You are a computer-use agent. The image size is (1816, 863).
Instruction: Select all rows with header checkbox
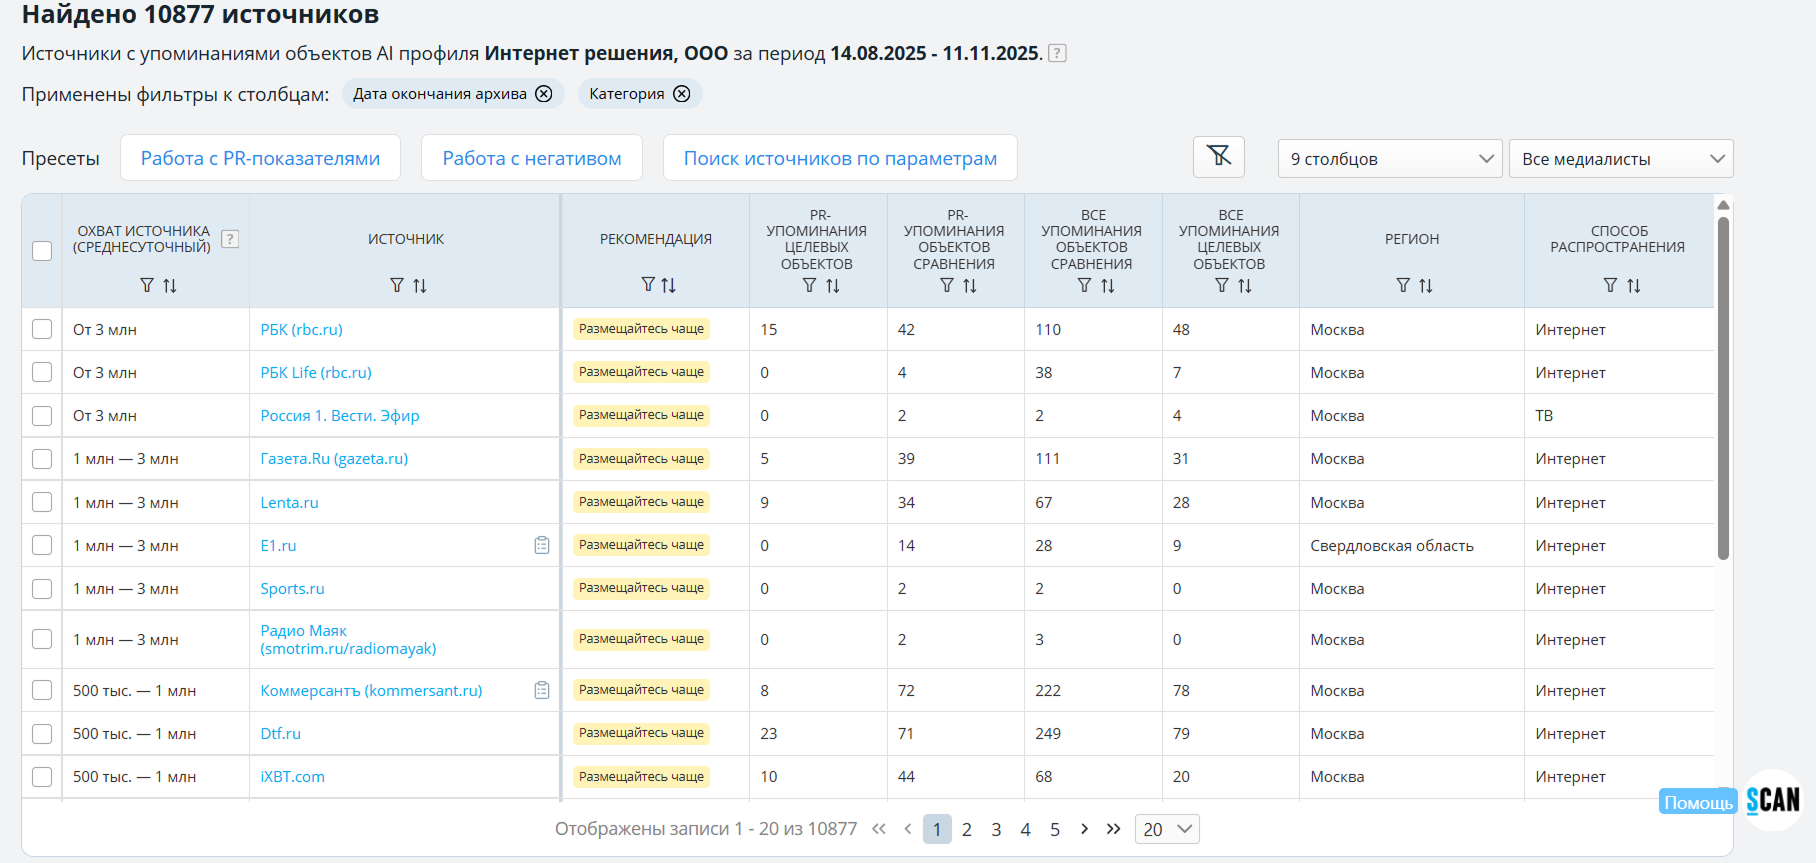[42, 251]
